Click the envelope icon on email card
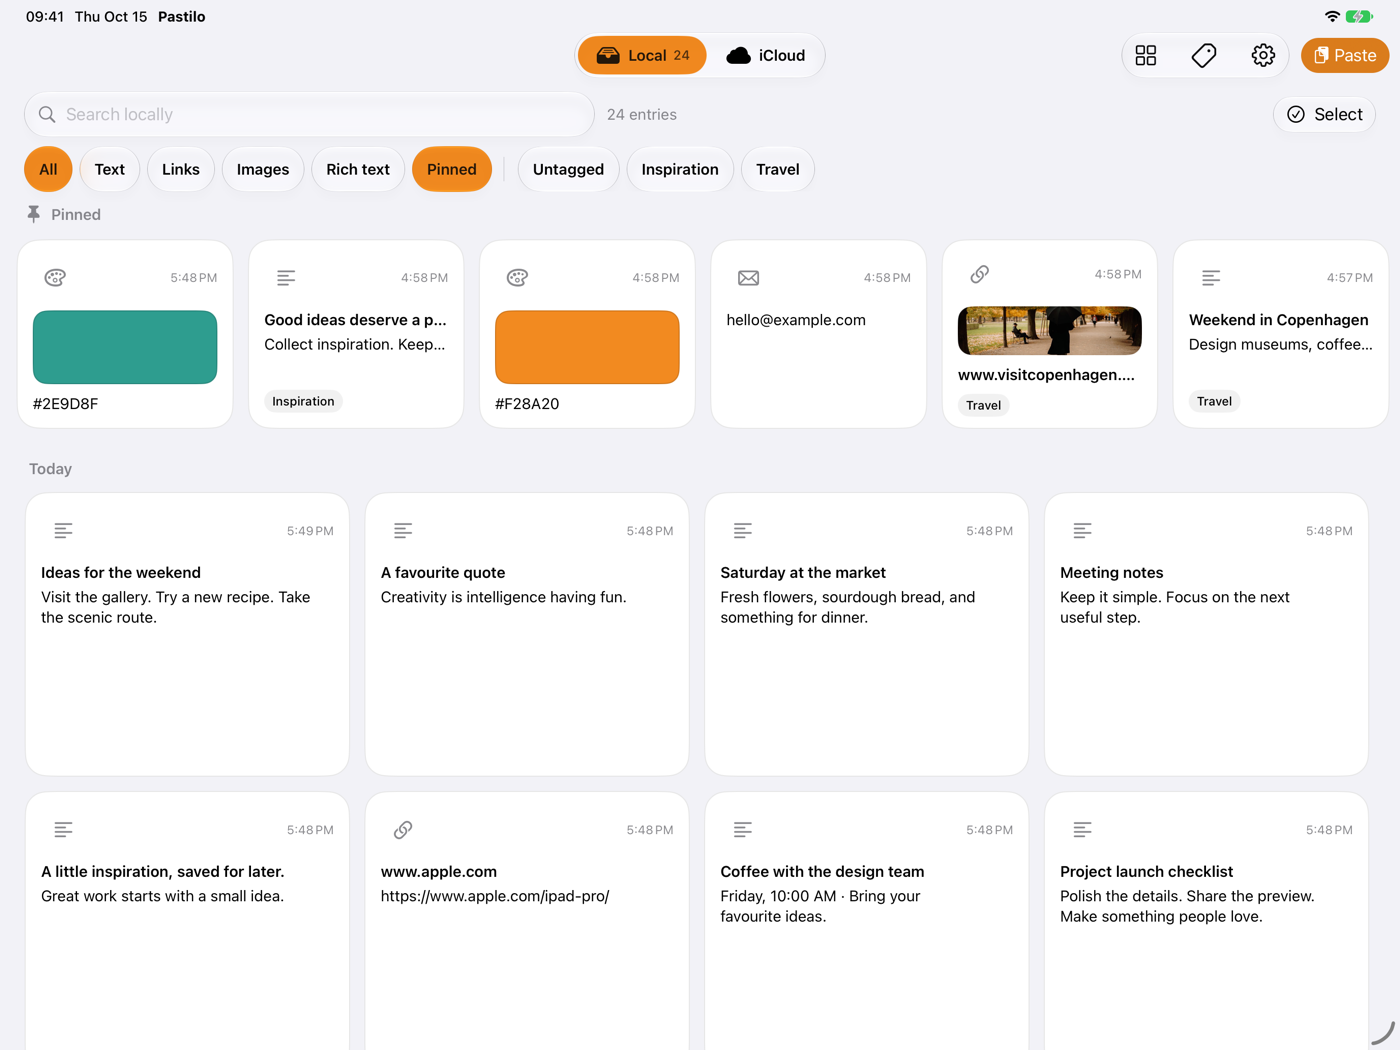The image size is (1400, 1050). pyautogui.click(x=748, y=278)
